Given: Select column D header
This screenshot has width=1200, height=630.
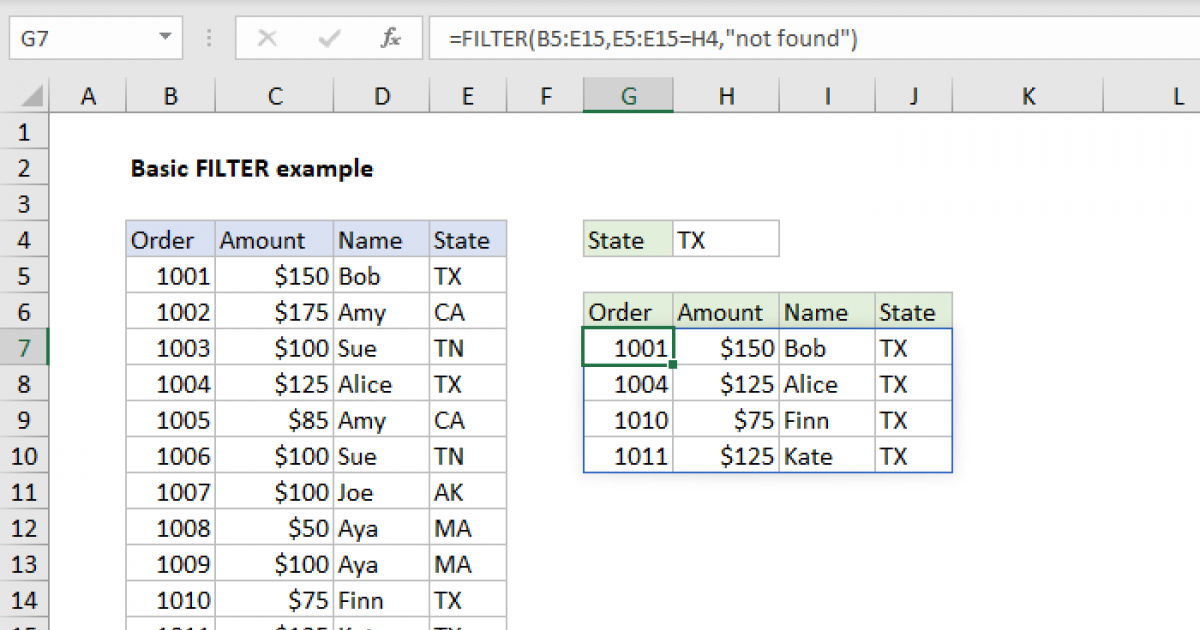Looking at the screenshot, I should [381, 96].
